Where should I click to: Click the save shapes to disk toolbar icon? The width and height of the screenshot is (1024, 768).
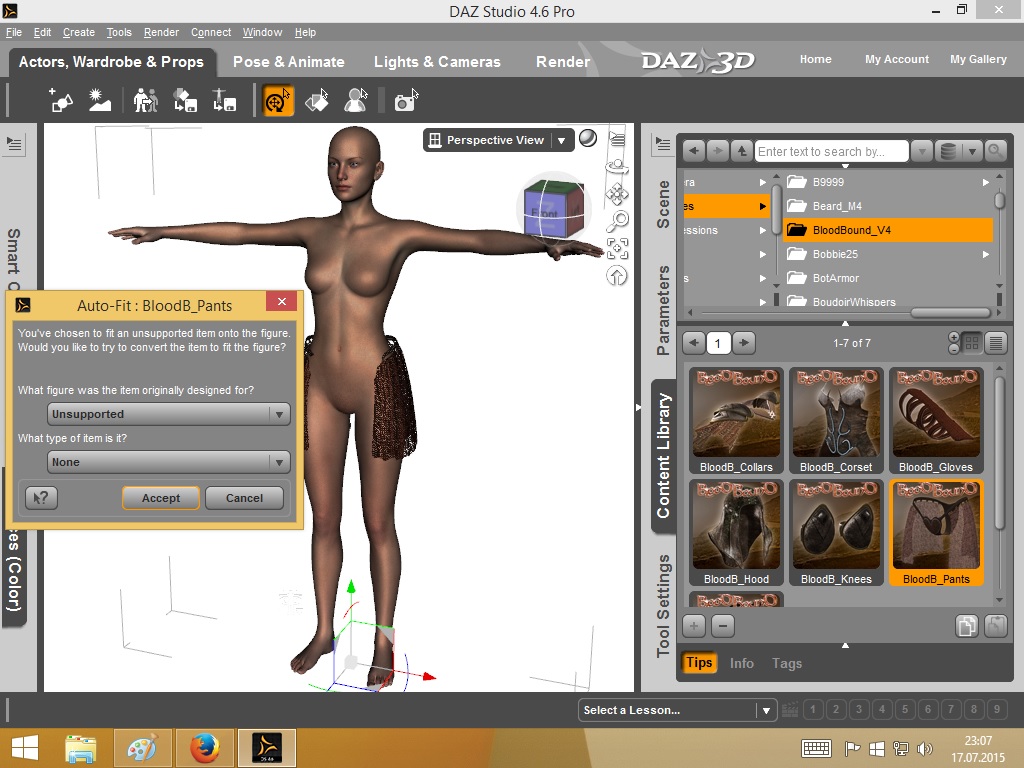185,101
